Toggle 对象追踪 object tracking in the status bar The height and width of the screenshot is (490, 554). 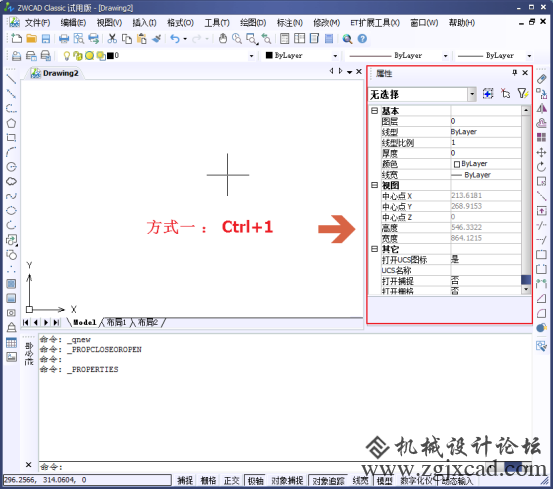[x=328, y=480]
